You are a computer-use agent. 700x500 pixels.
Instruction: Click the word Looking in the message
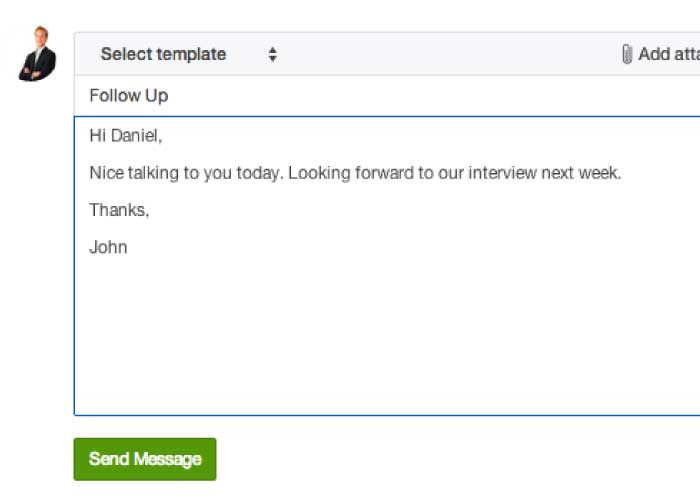[x=319, y=173]
